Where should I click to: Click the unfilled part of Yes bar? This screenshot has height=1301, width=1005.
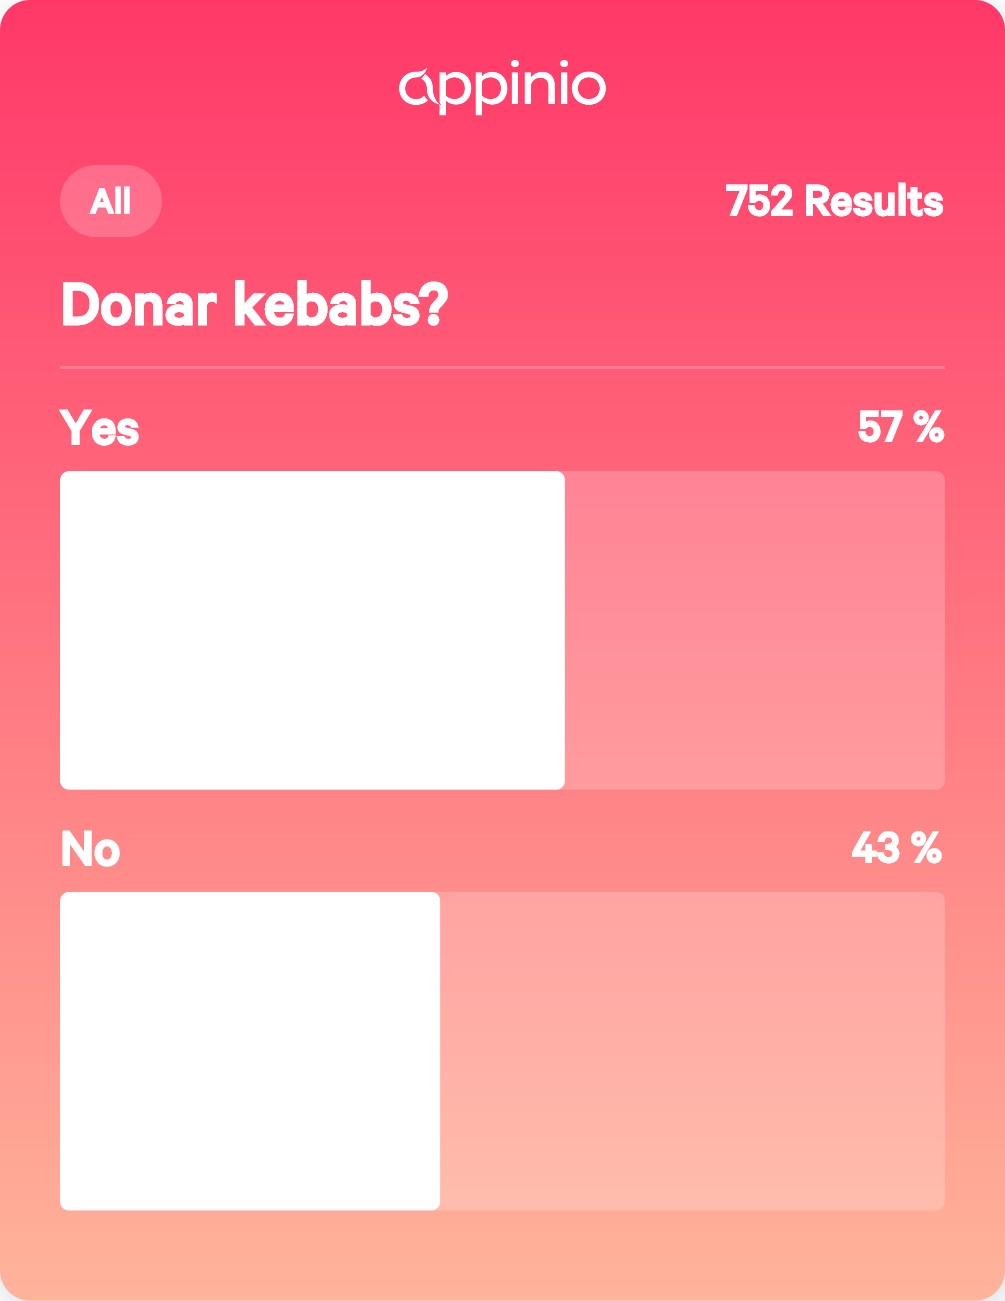tap(754, 630)
